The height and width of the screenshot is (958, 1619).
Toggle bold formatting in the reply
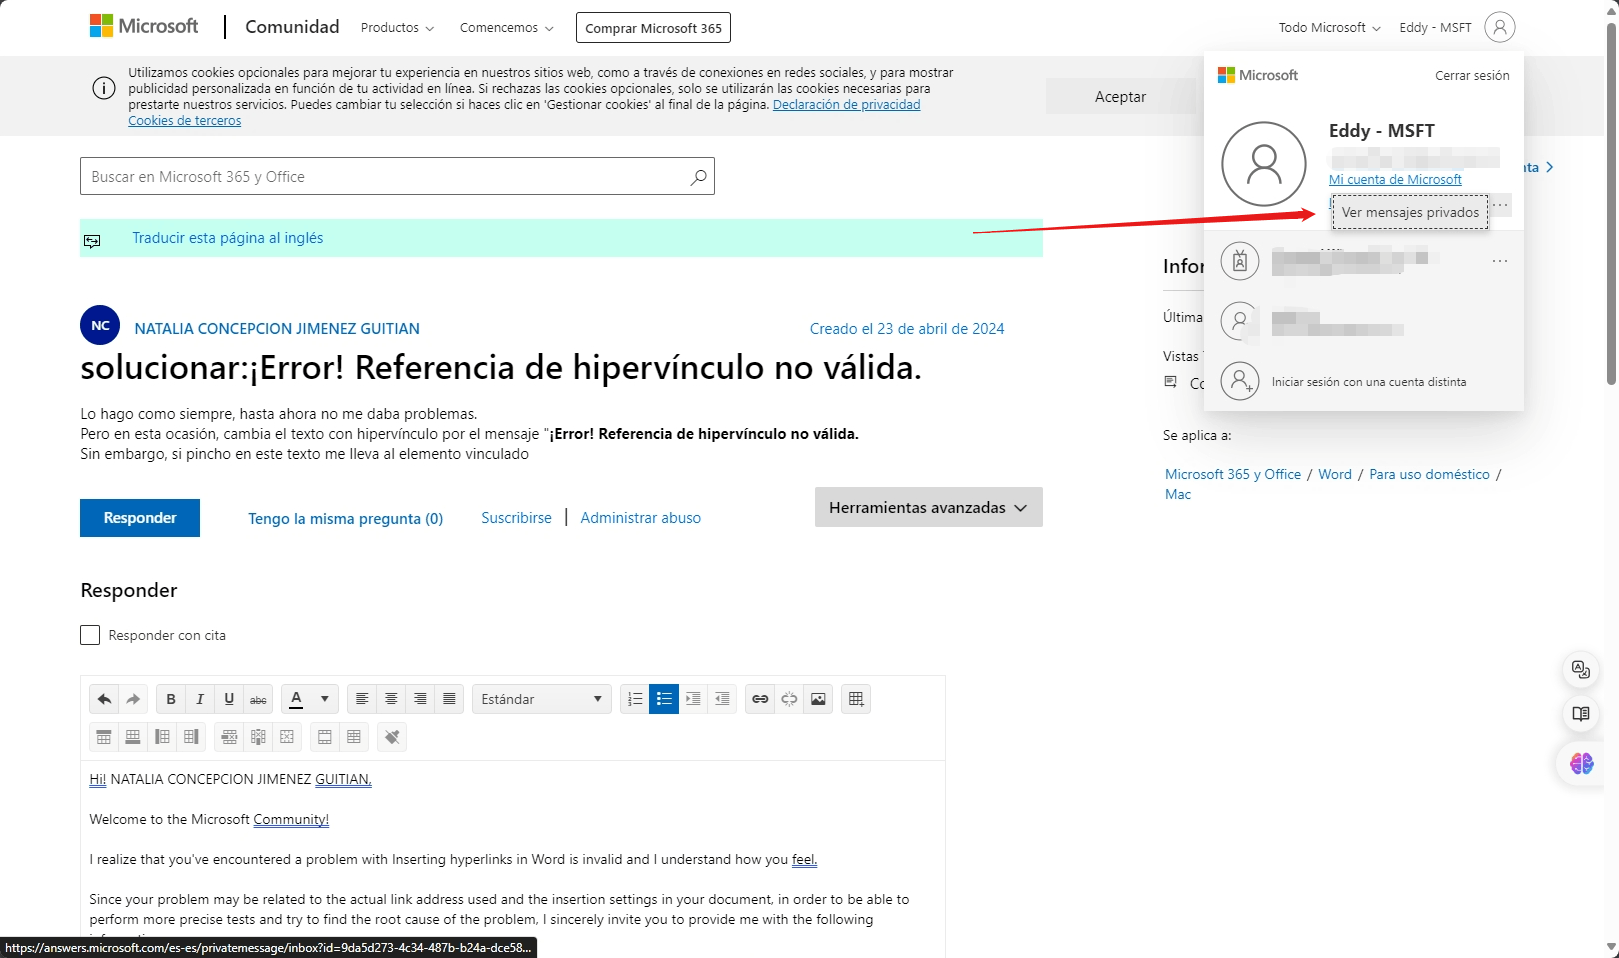[x=171, y=699]
